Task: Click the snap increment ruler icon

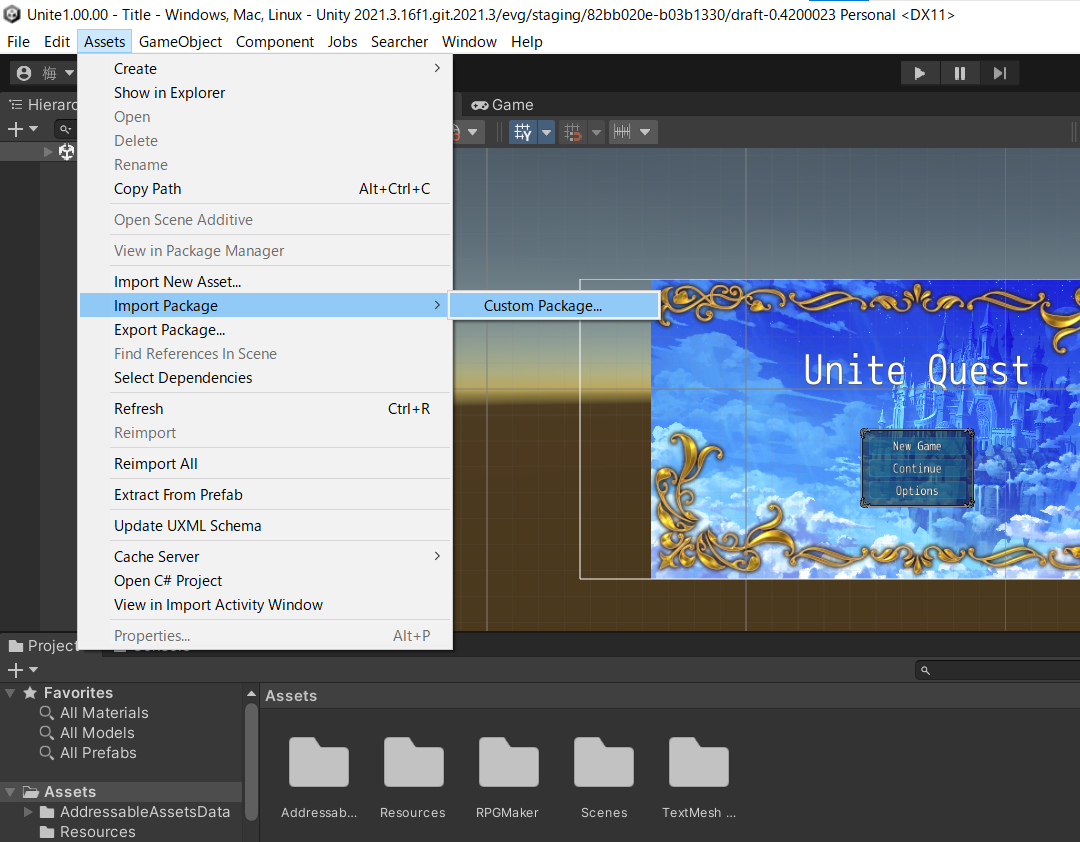Action: tap(622, 132)
